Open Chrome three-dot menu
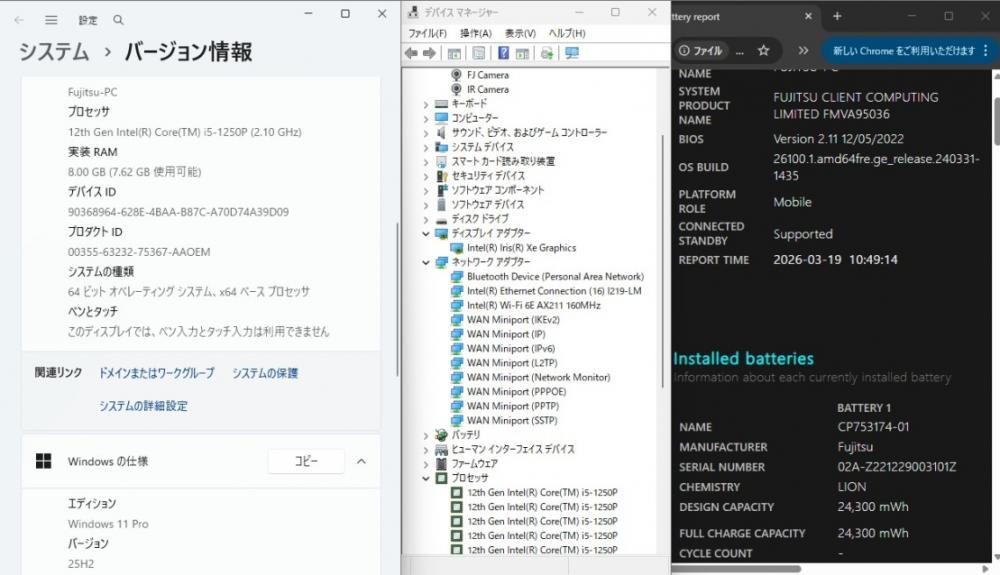This screenshot has width=1000, height=575. coord(986,50)
